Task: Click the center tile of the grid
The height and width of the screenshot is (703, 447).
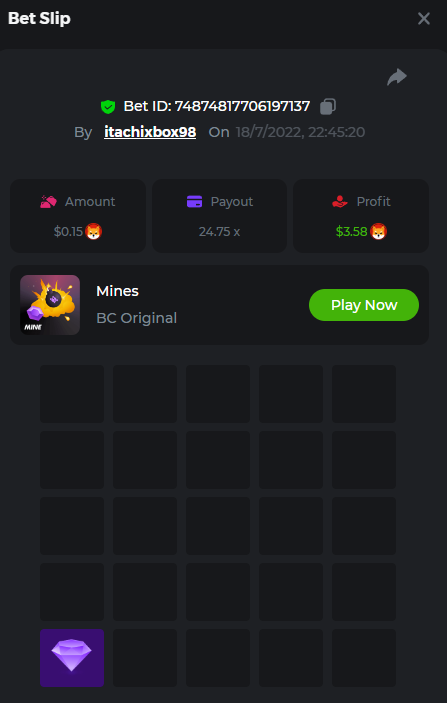Action: tap(218, 526)
